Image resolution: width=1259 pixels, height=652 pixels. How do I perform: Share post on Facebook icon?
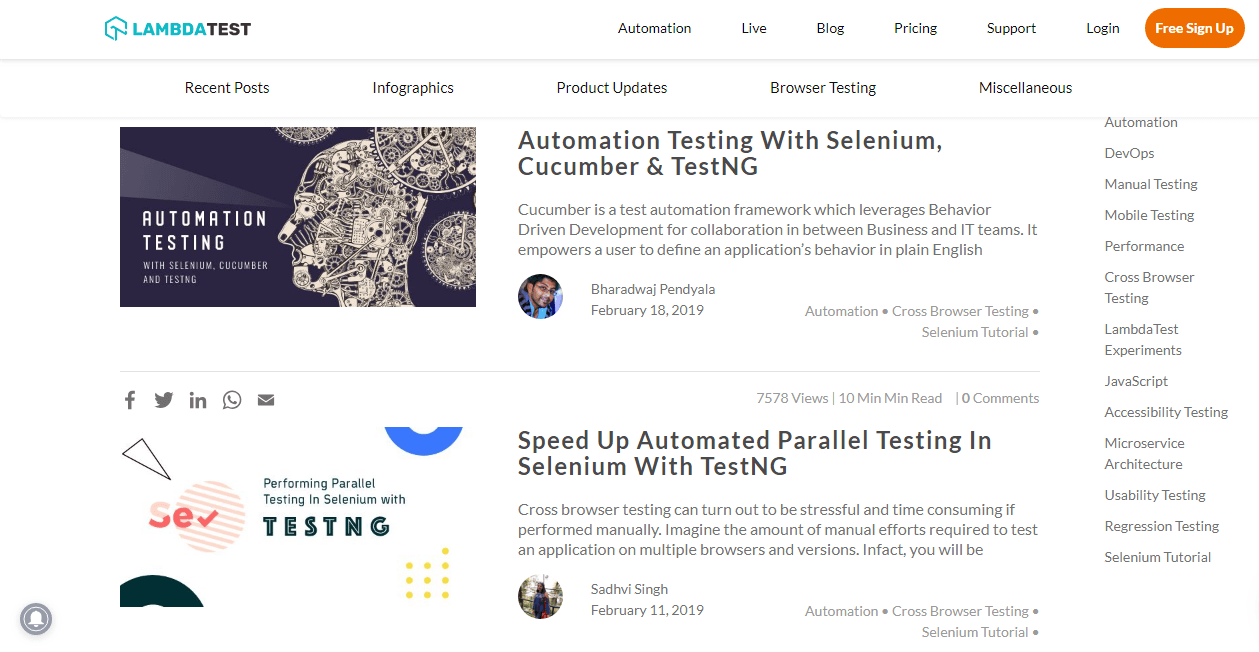click(130, 400)
